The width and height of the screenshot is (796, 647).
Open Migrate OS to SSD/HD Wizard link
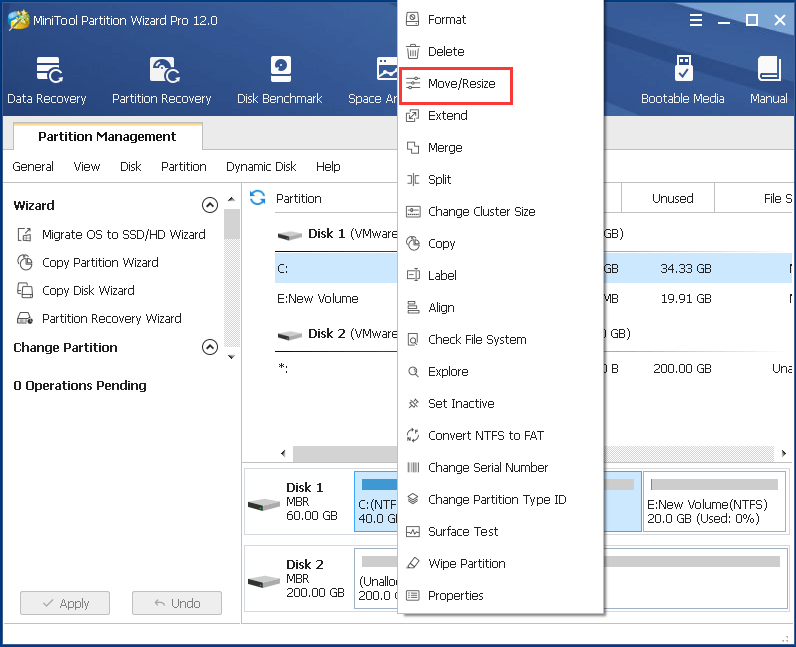(123, 234)
